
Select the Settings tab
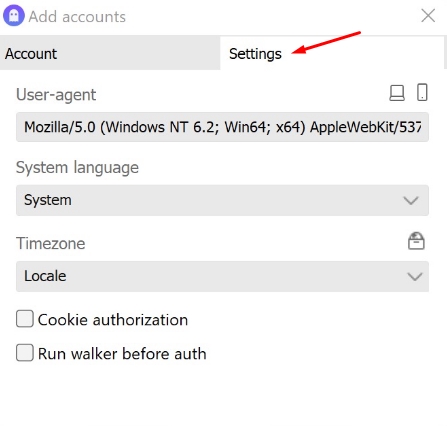click(332, 53)
